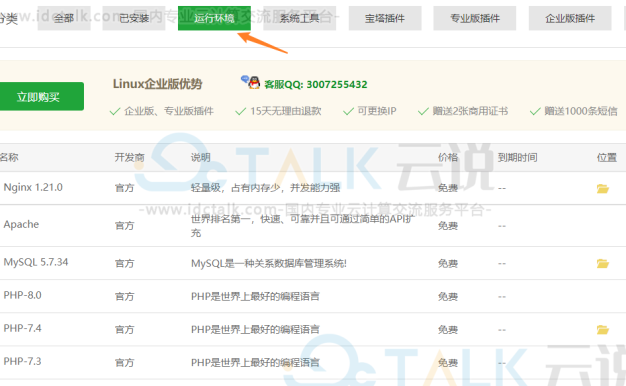Open folder icon for PHP-7.4
The height and width of the screenshot is (386, 626).
point(602,330)
